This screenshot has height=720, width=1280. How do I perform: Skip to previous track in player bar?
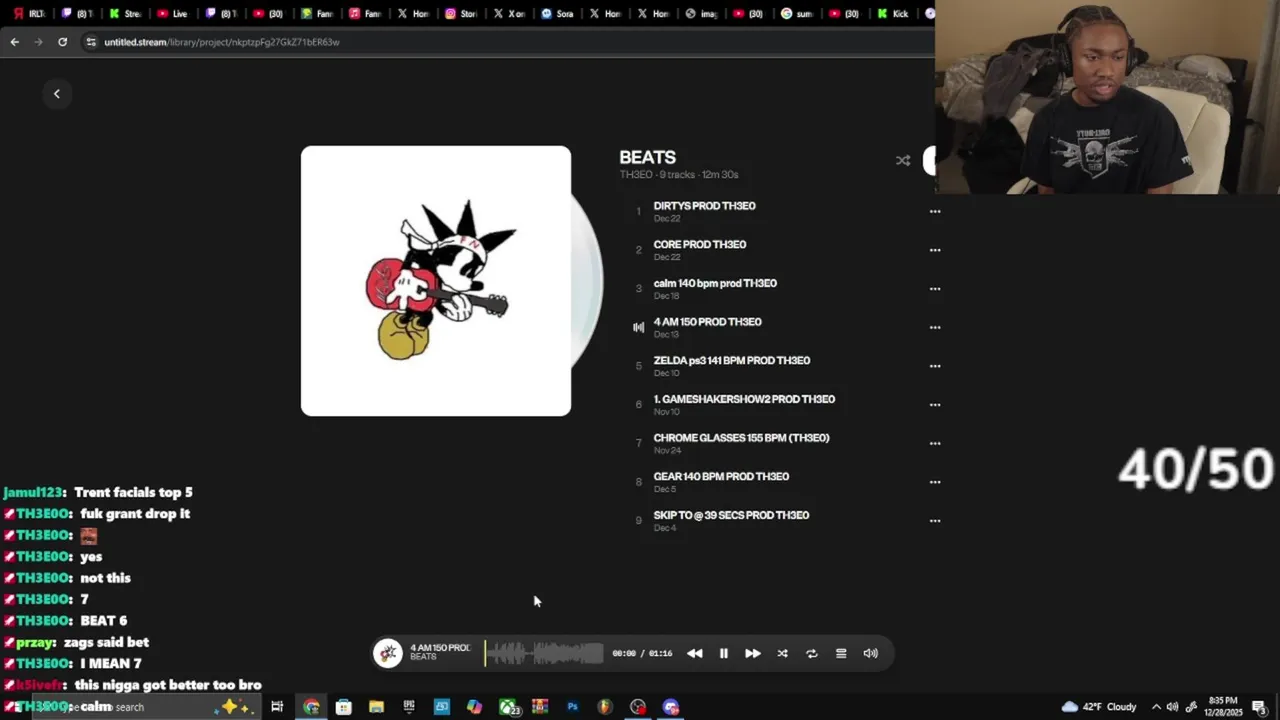(x=695, y=654)
